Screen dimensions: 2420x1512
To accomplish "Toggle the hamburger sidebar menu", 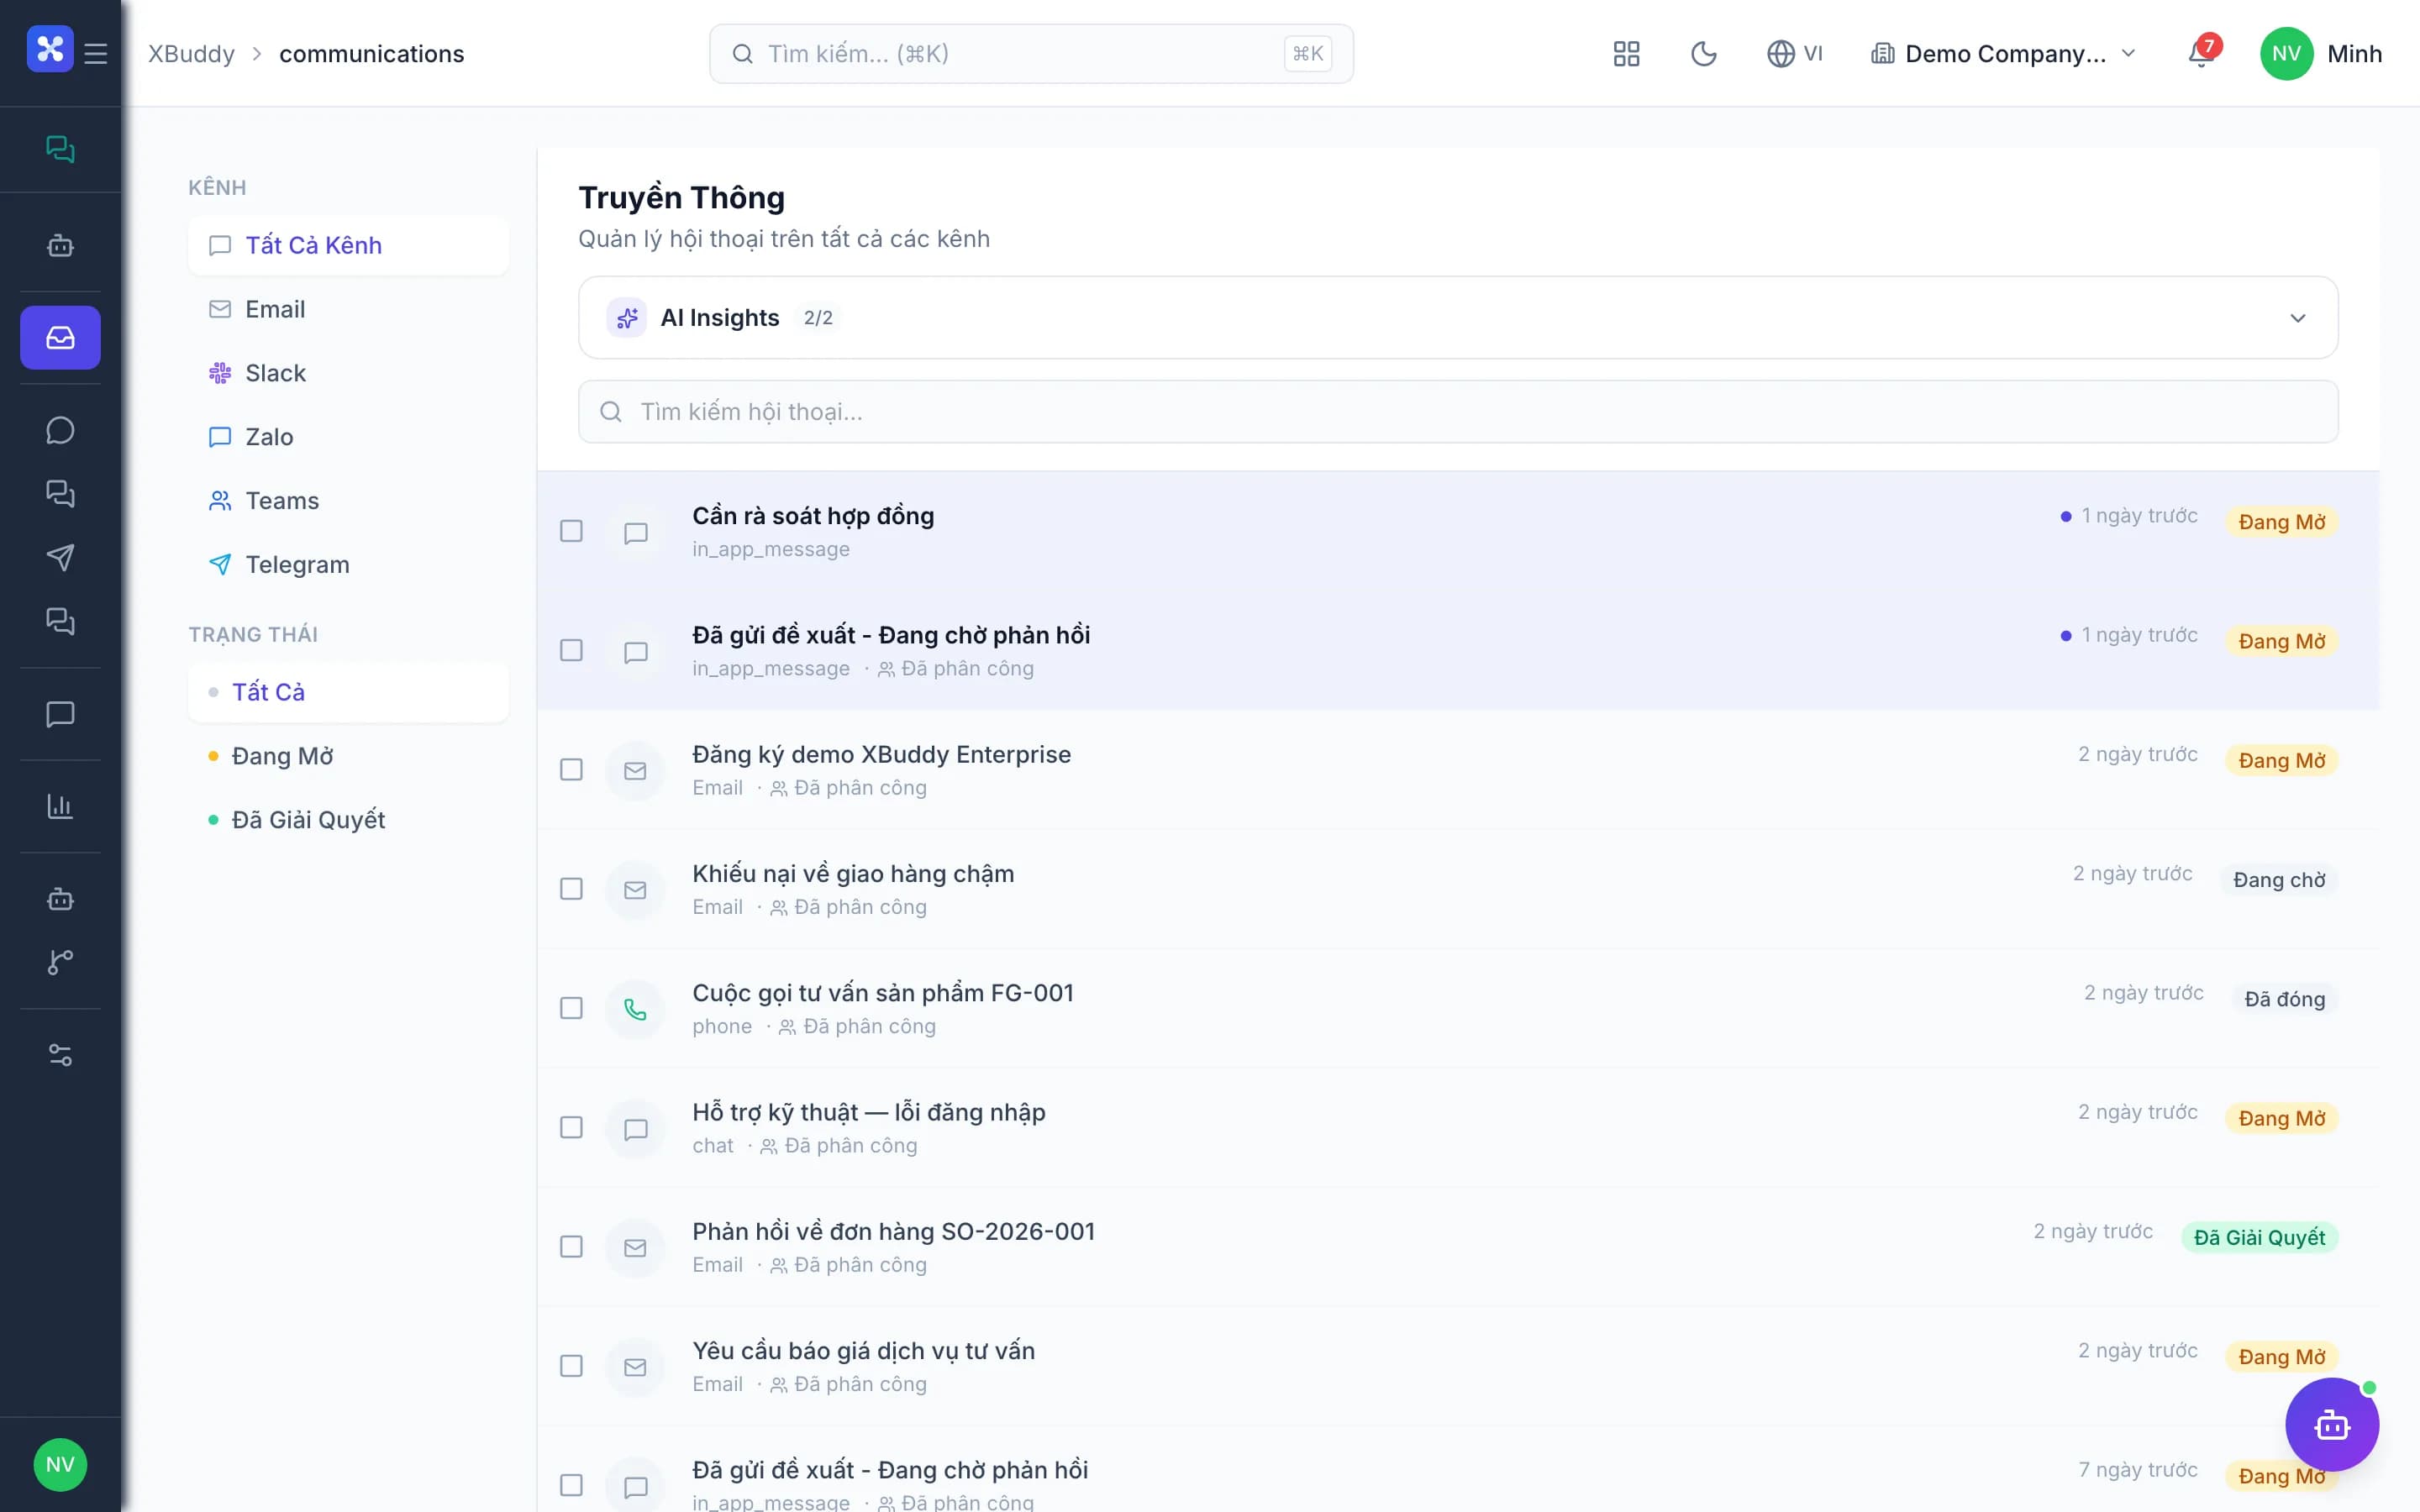I will (96, 53).
